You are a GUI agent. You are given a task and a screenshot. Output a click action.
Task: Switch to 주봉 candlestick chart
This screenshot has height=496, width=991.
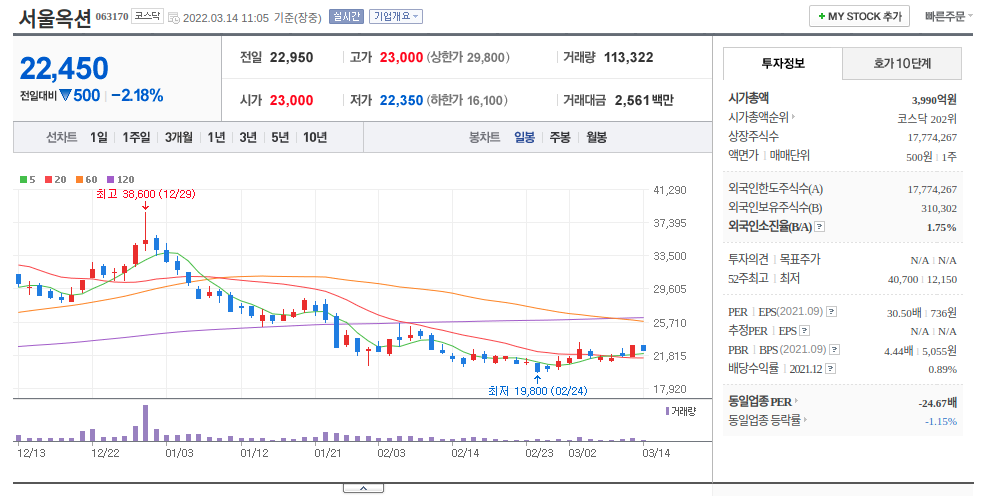[x=560, y=137]
